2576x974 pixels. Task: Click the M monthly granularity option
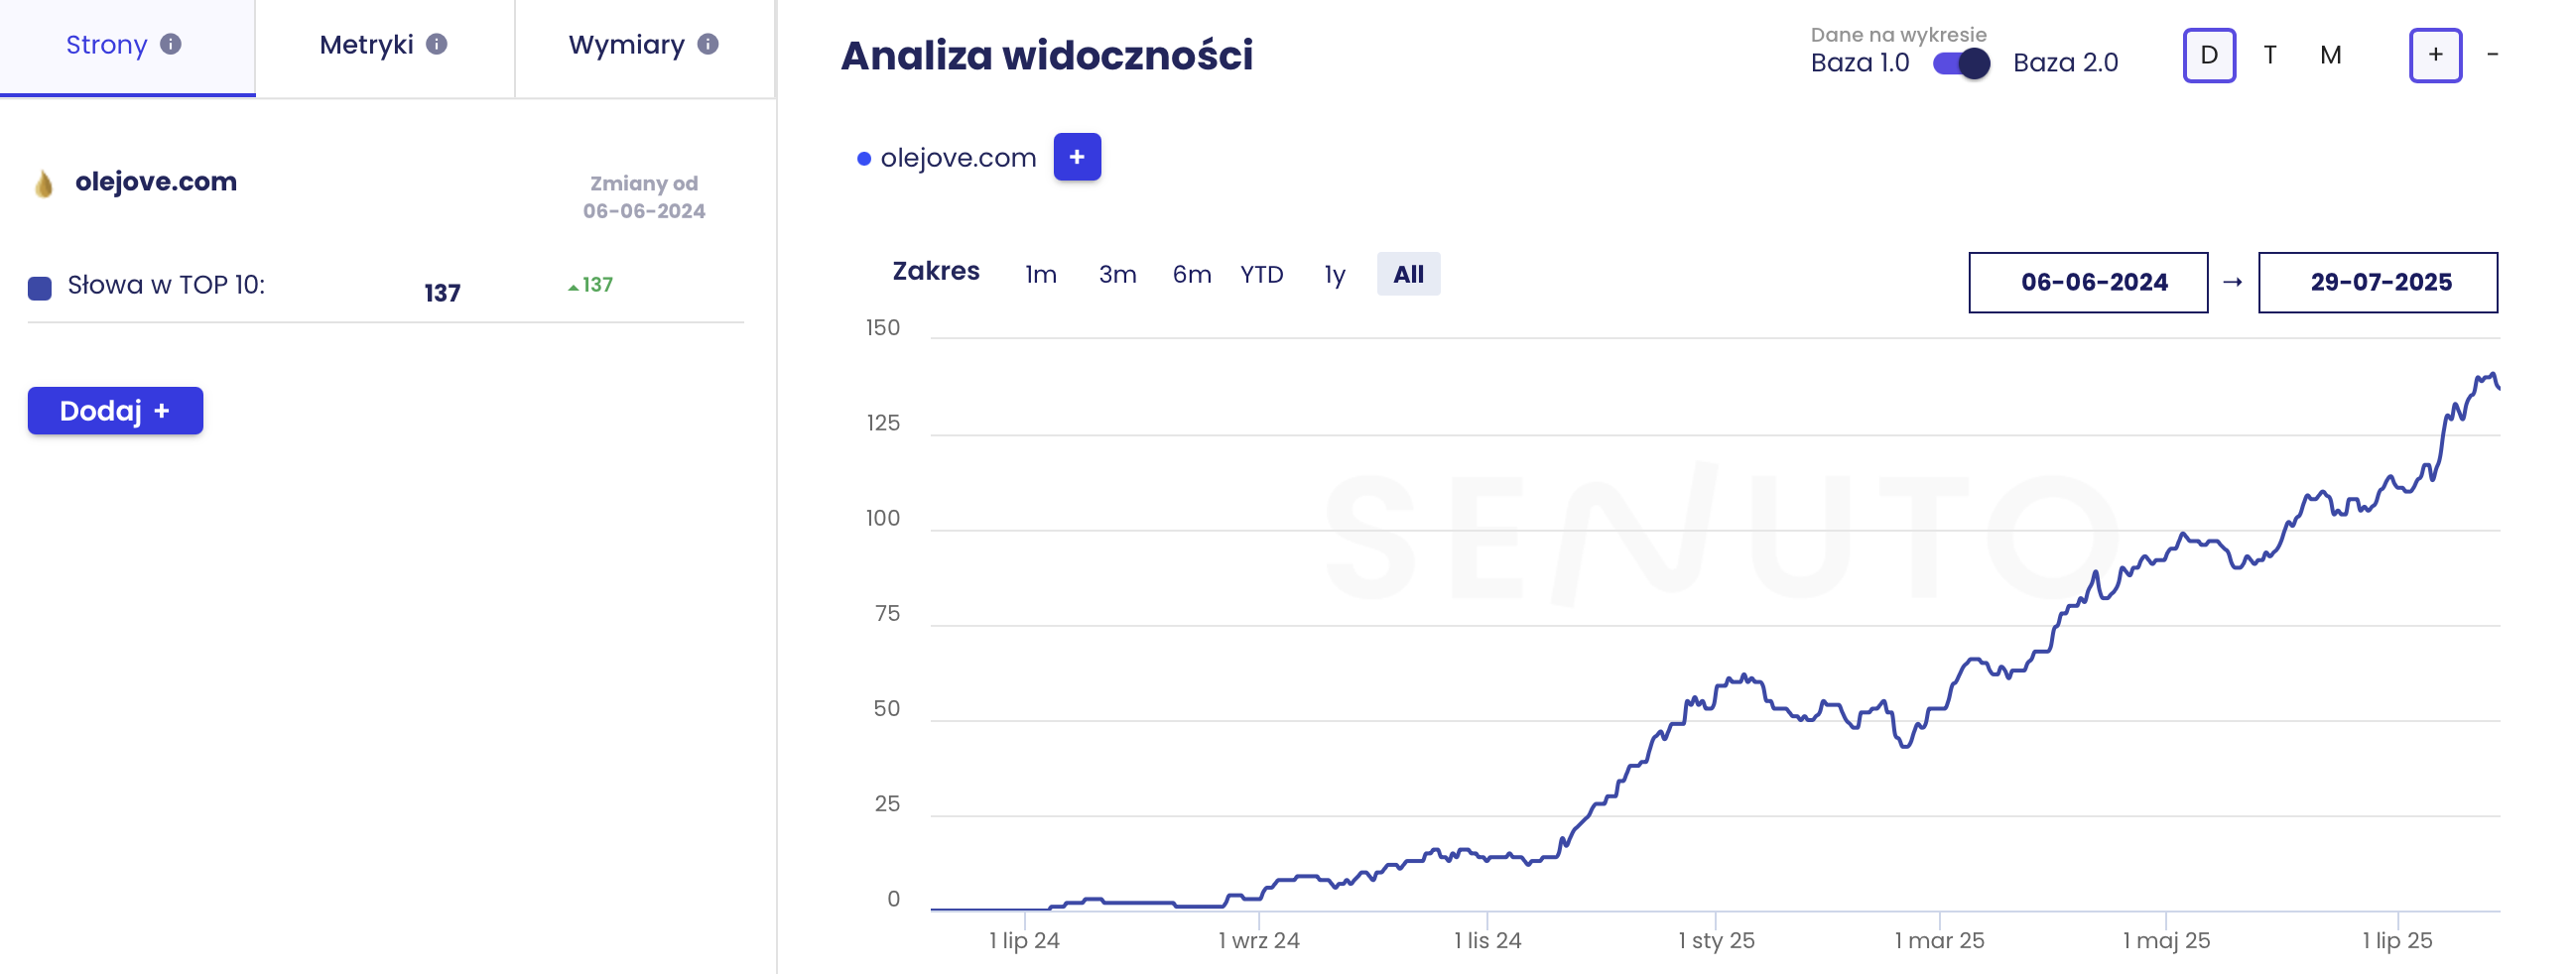[x=2330, y=55]
